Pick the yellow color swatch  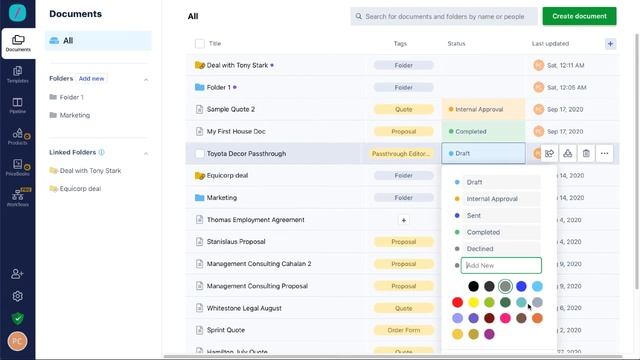click(473, 302)
